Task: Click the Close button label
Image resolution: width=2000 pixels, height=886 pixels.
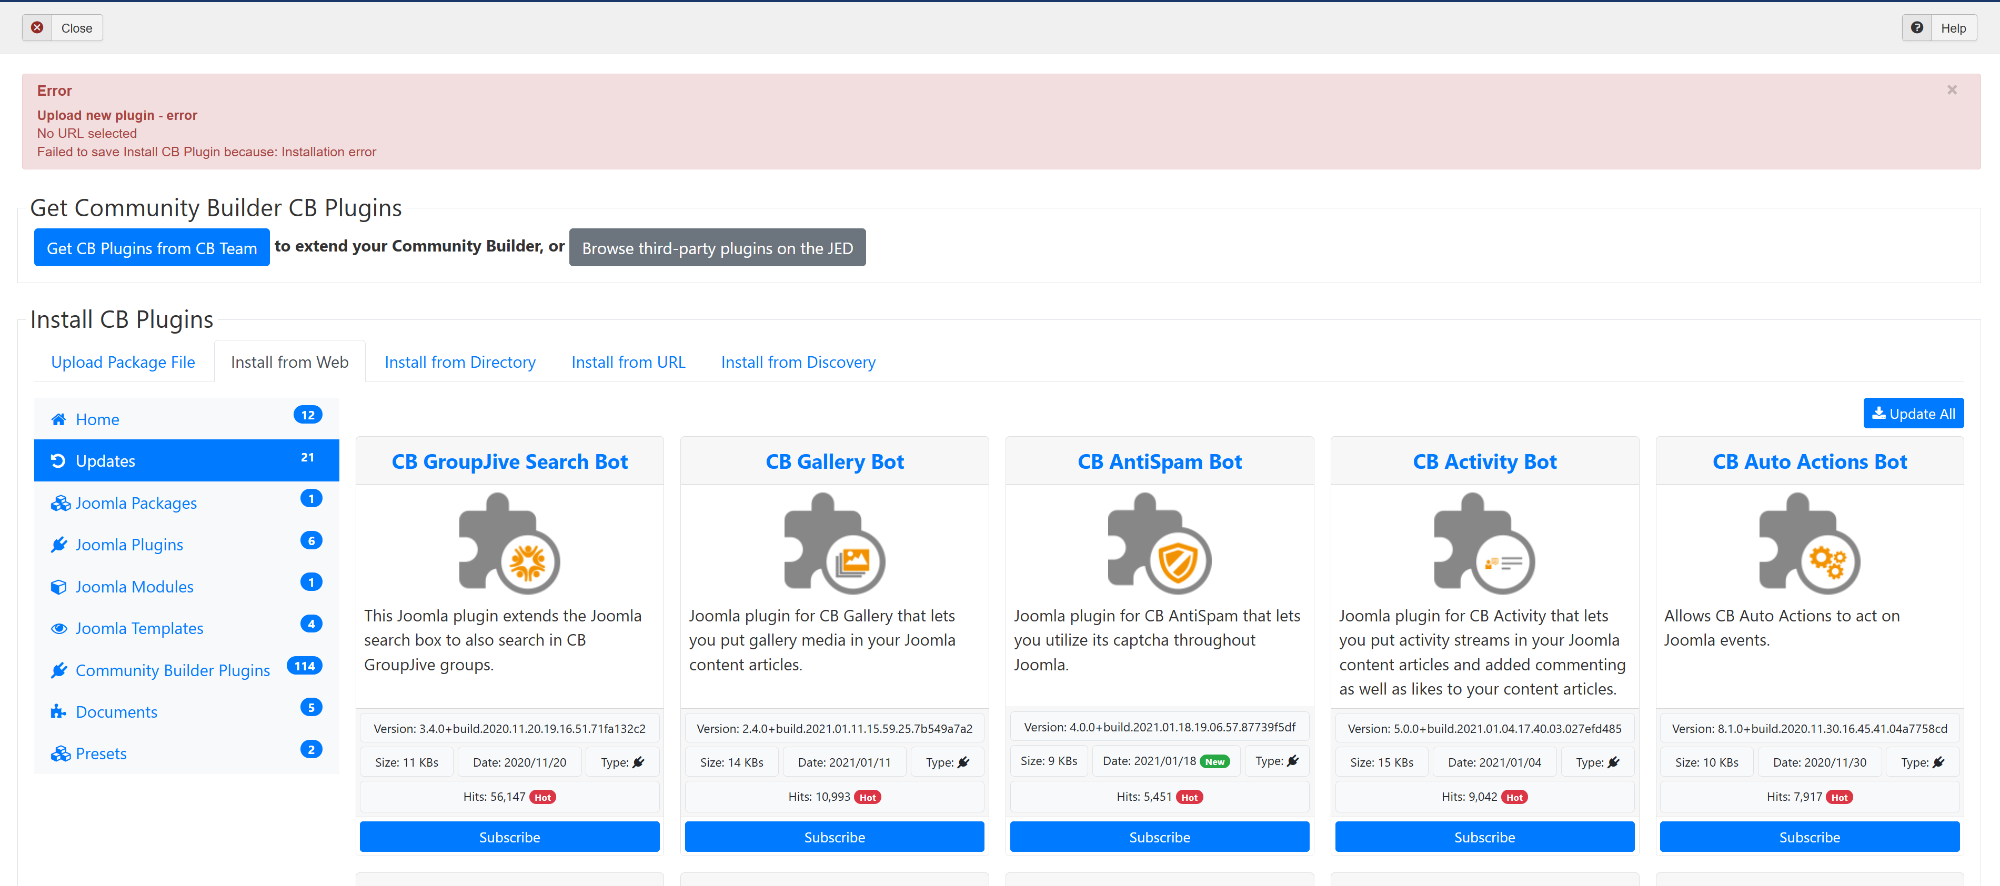Action: [77, 28]
